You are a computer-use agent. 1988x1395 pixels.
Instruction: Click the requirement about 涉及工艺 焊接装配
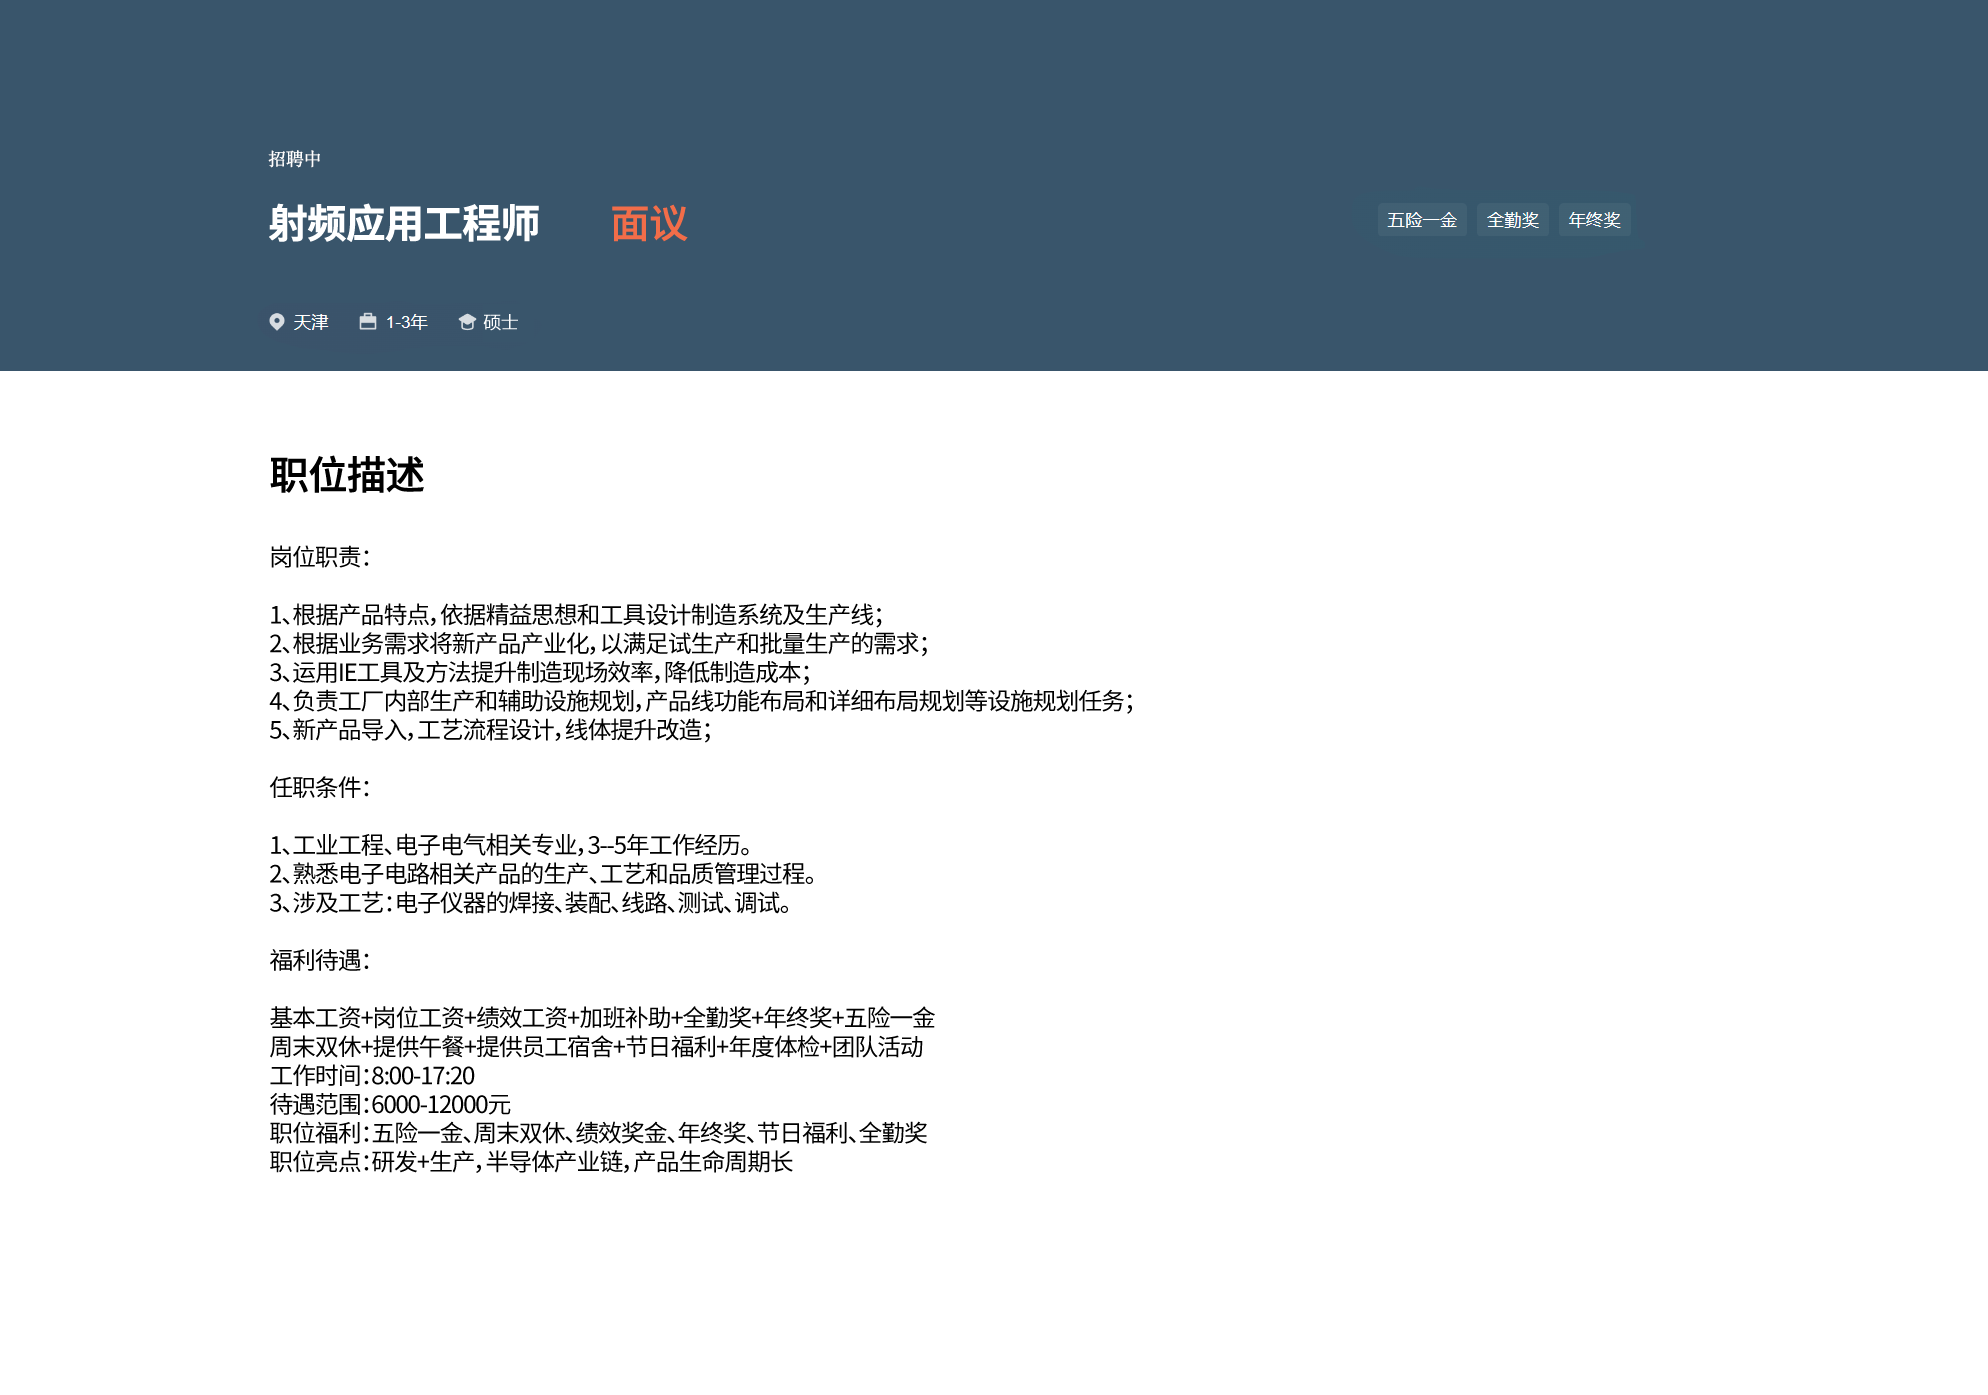(x=533, y=904)
